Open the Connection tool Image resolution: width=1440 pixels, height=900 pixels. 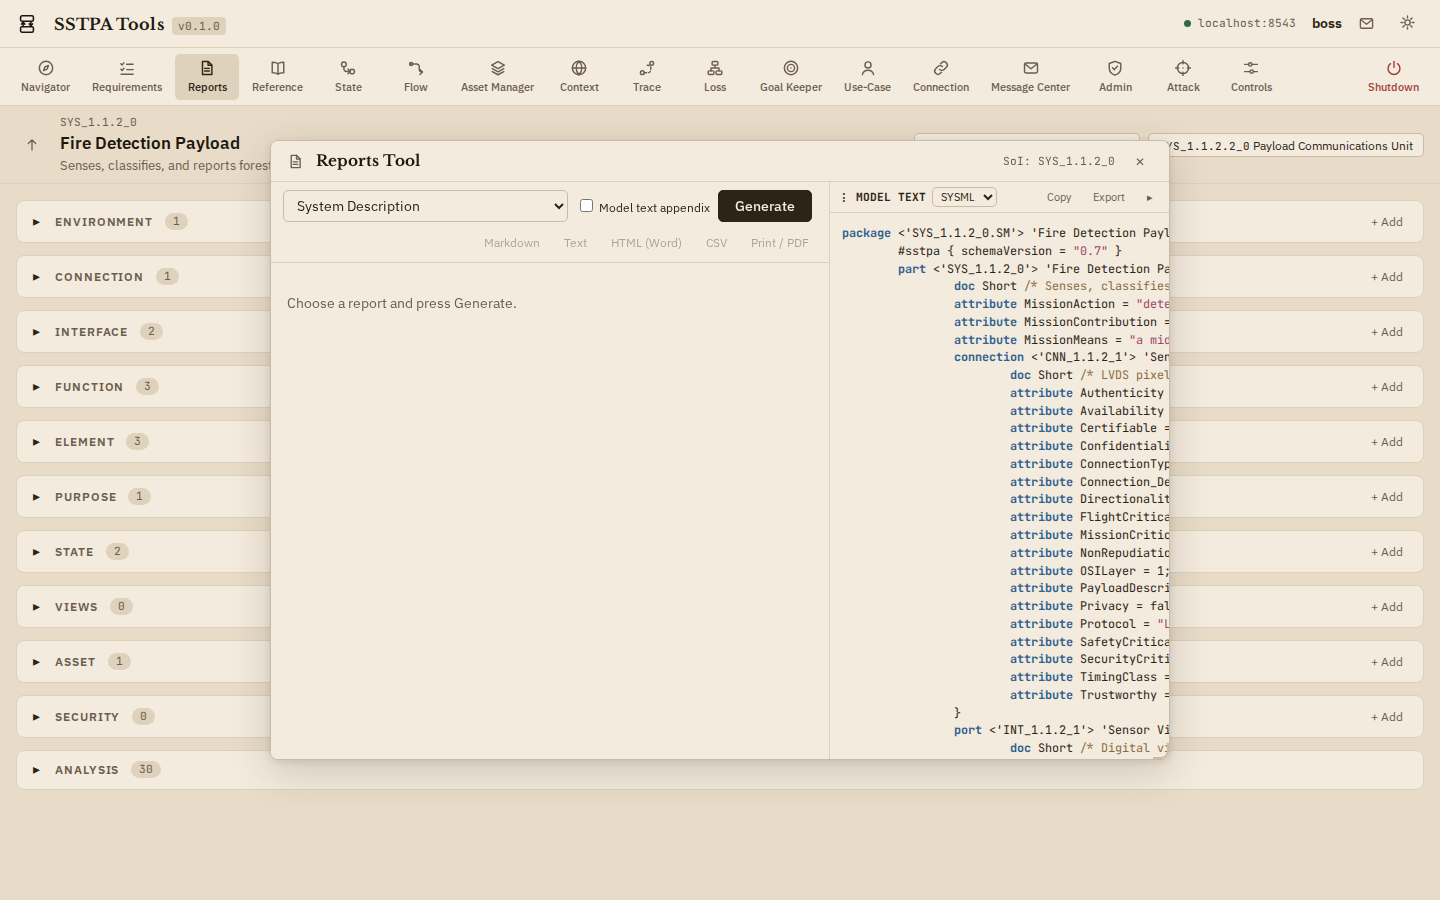(x=941, y=77)
